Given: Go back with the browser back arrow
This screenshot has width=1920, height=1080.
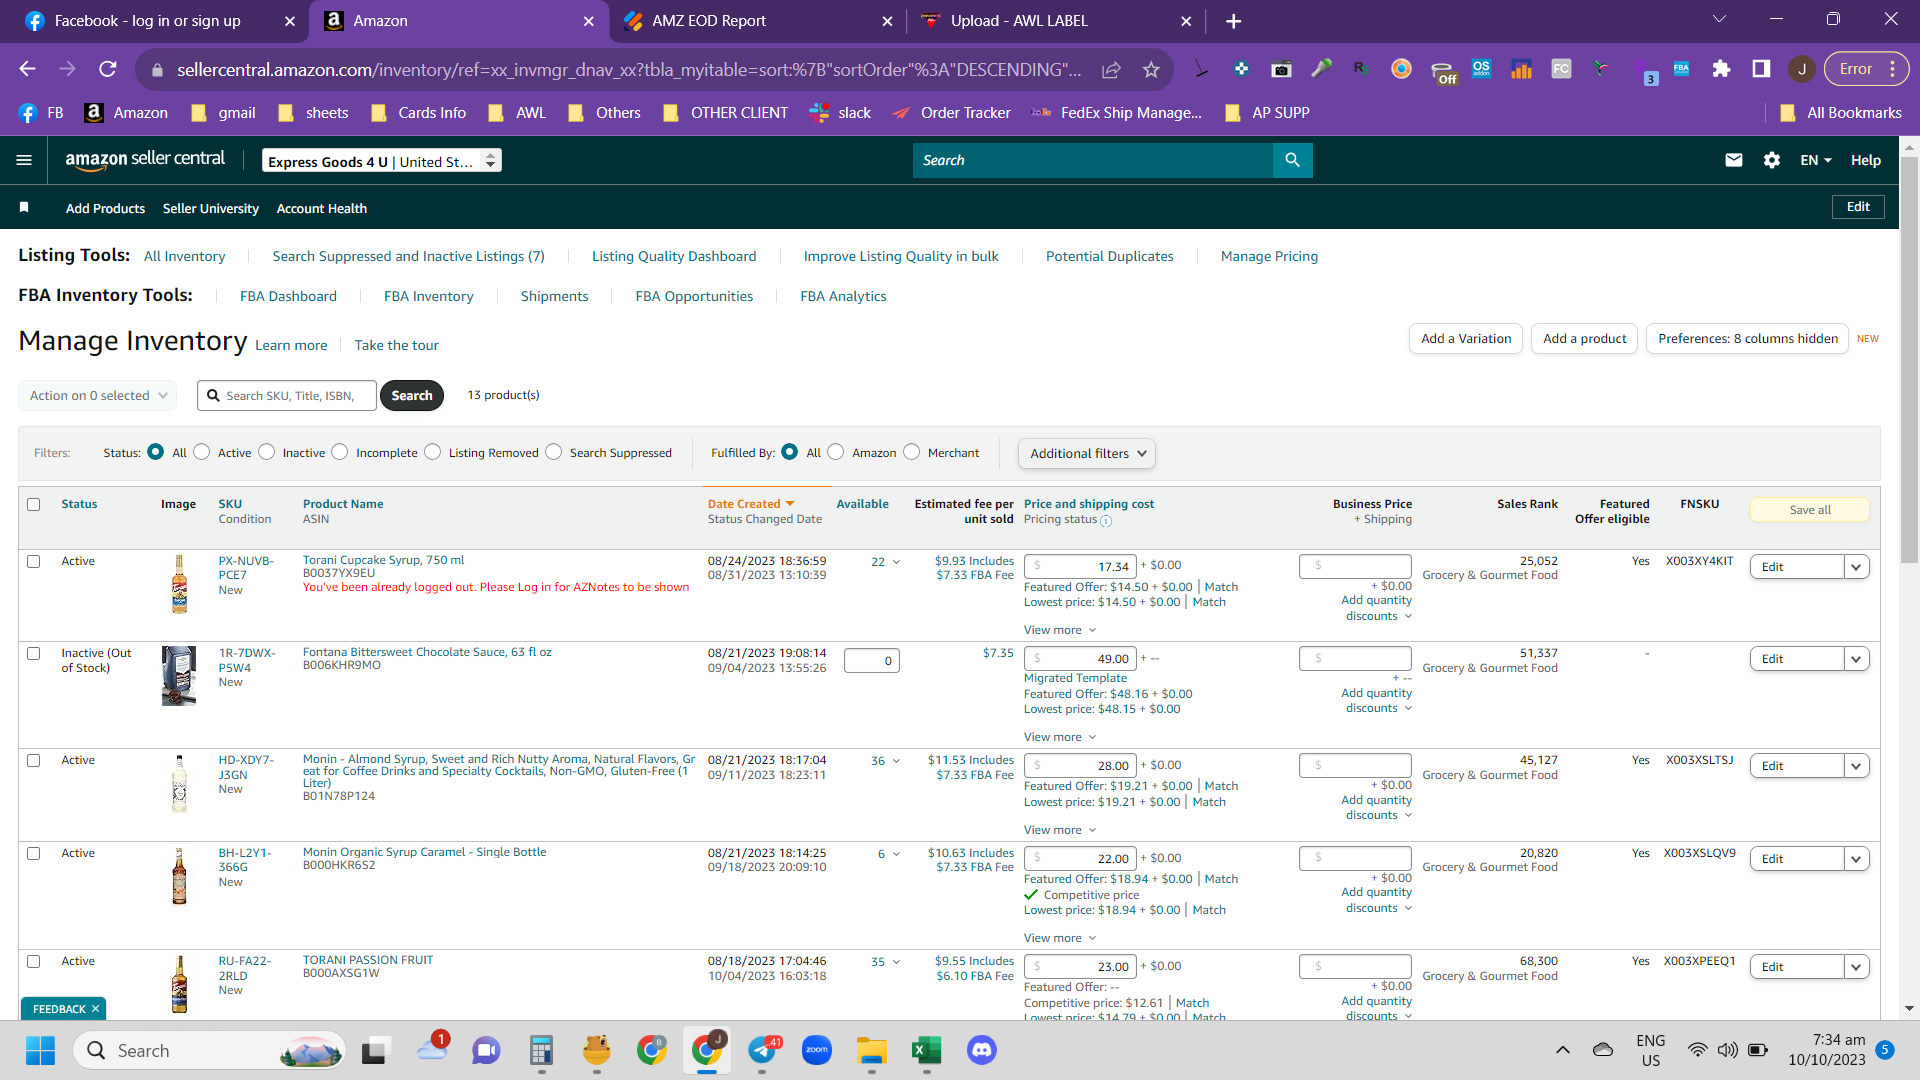Looking at the screenshot, I should 28,69.
